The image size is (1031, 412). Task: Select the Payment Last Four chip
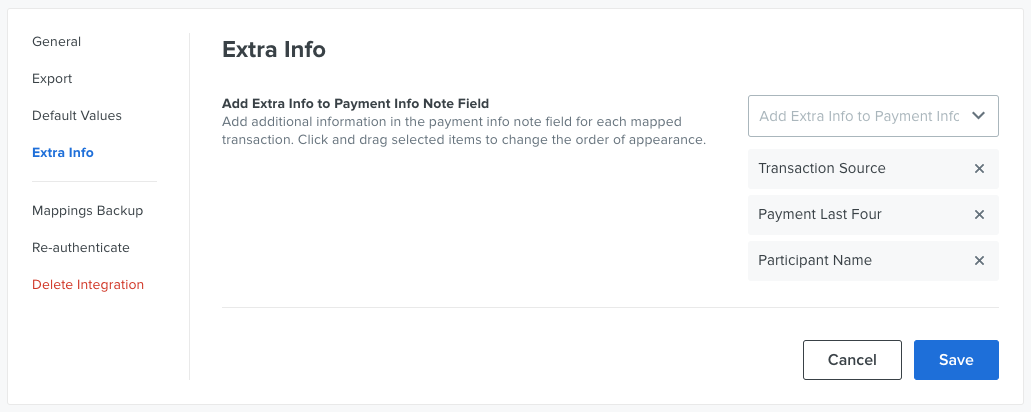(873, 215)
